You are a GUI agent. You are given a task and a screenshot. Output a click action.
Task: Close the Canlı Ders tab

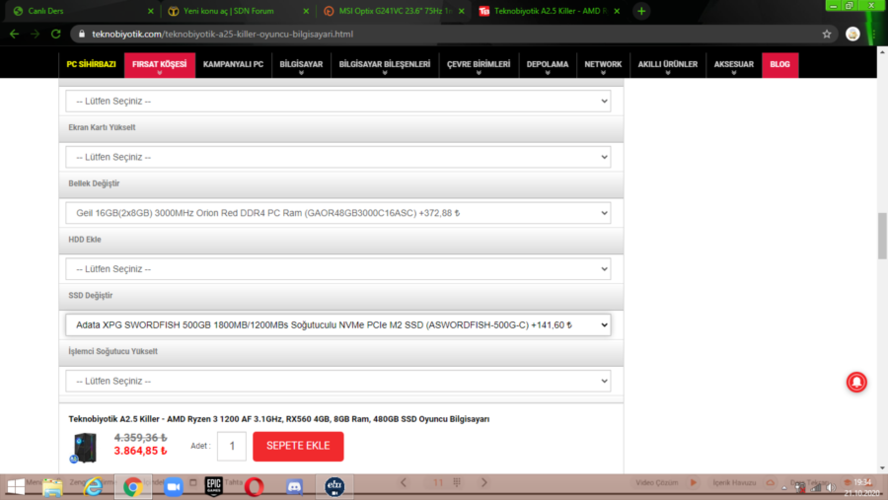point(150,11)
